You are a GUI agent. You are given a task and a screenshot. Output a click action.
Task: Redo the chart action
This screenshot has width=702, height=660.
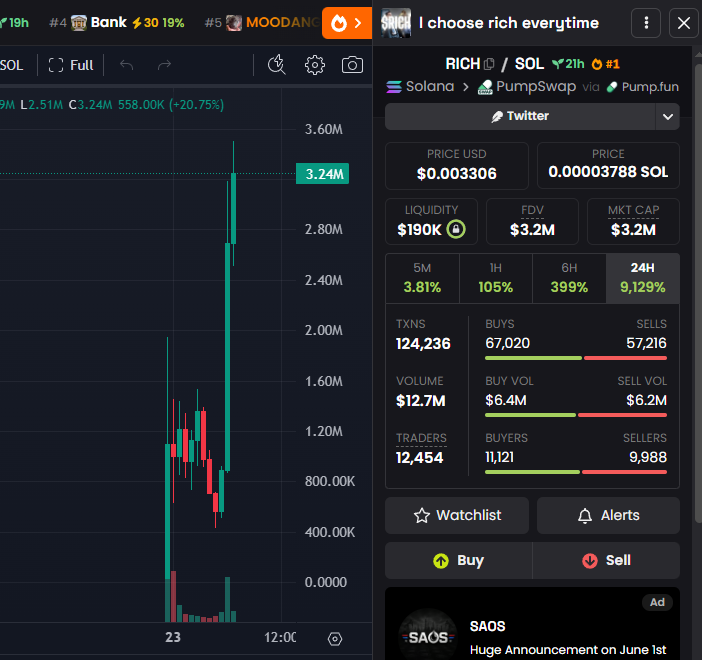click(x=164, y=65)
